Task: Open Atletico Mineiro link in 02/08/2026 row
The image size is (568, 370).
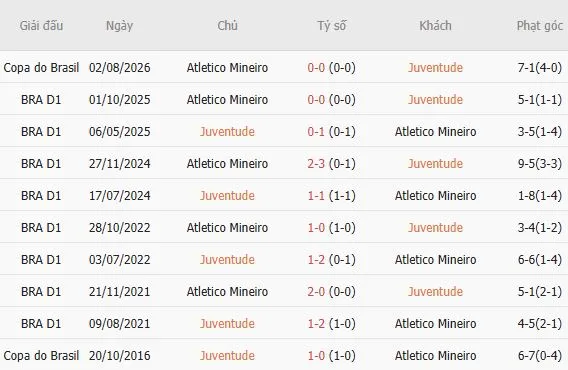Action: click(x=227, y=68)
